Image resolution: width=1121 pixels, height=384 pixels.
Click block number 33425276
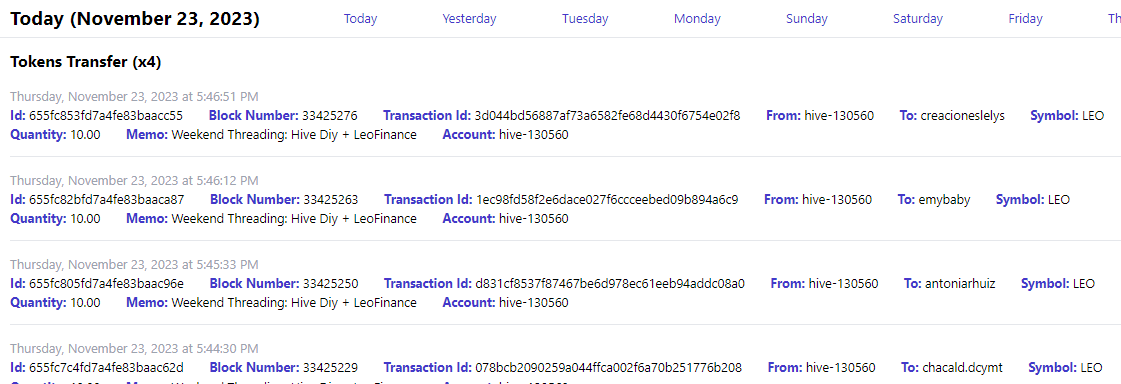pyautogui.click(x=330, y=115)
